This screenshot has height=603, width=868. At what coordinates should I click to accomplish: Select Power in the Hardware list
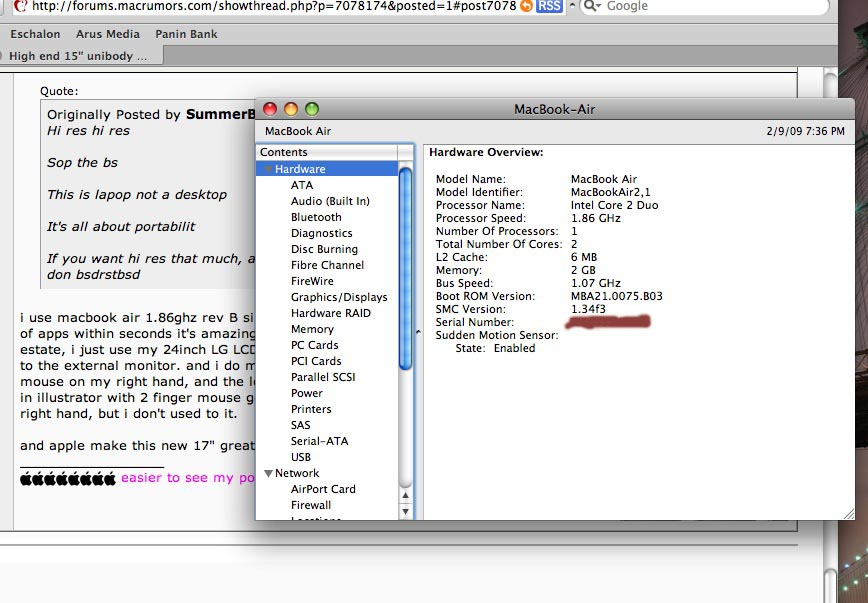coord(307,393)
